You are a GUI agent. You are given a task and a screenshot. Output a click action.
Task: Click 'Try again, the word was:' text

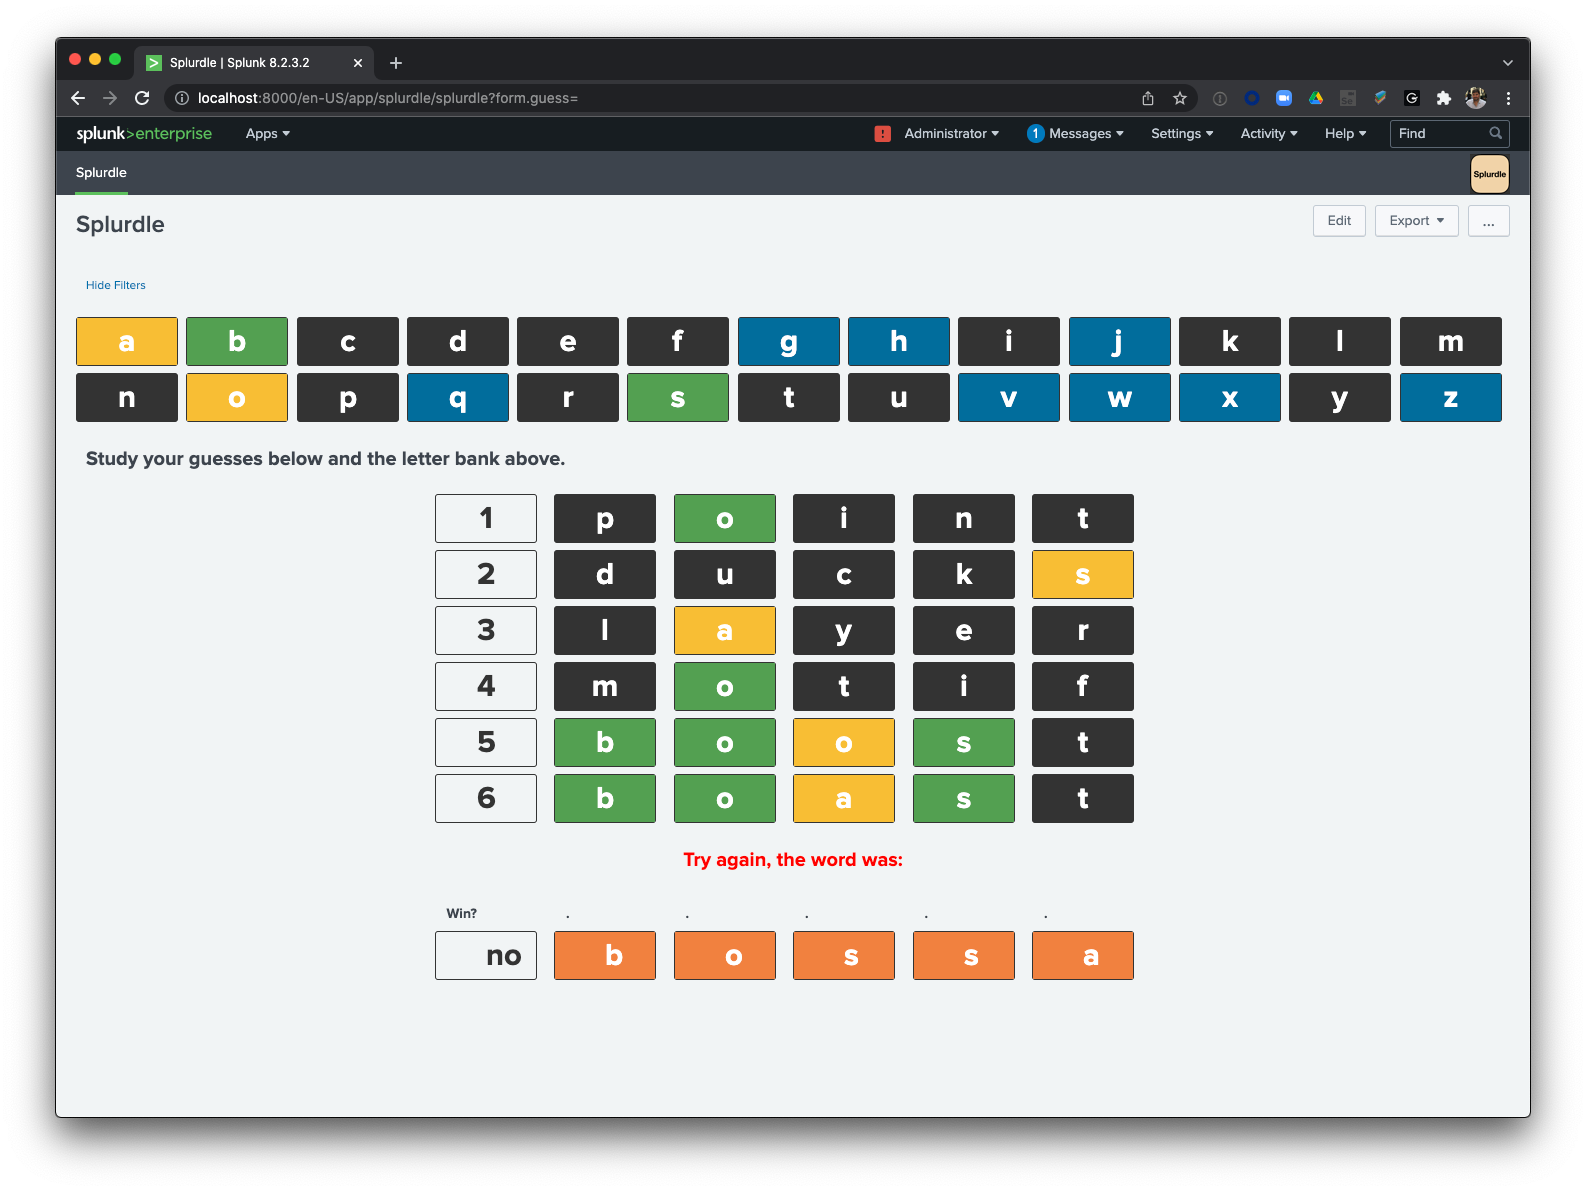tap(793, 860)
